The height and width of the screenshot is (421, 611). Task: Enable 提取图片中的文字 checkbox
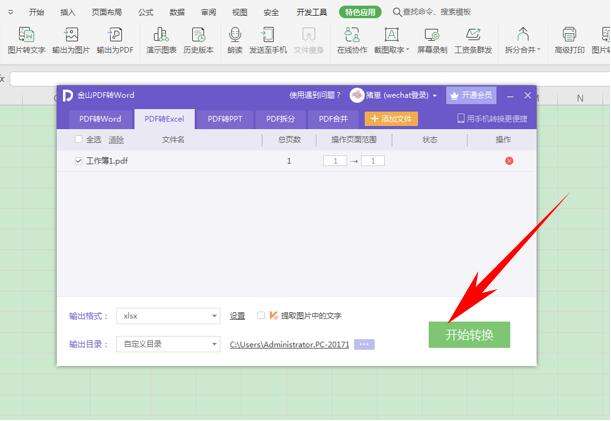(261, 315)
